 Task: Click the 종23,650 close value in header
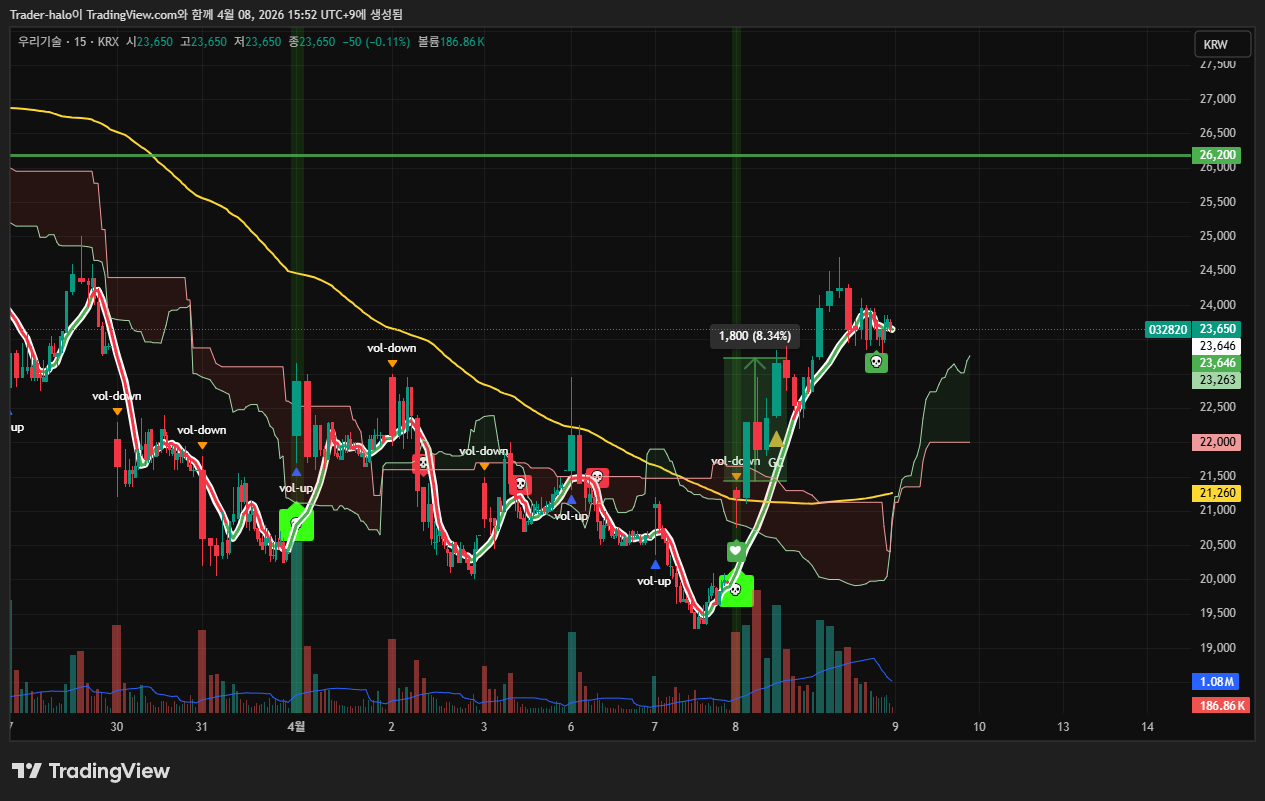coord(312,42)
